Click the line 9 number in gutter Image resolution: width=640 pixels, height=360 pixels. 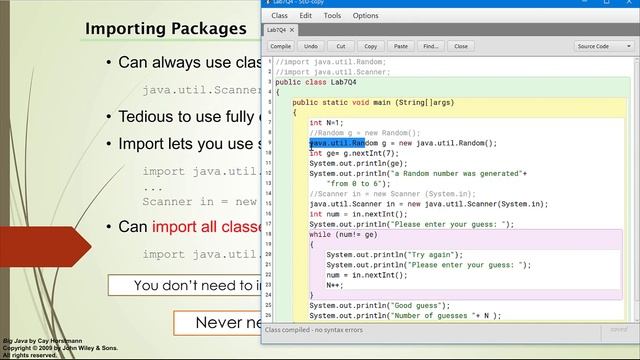coord(269,143)
